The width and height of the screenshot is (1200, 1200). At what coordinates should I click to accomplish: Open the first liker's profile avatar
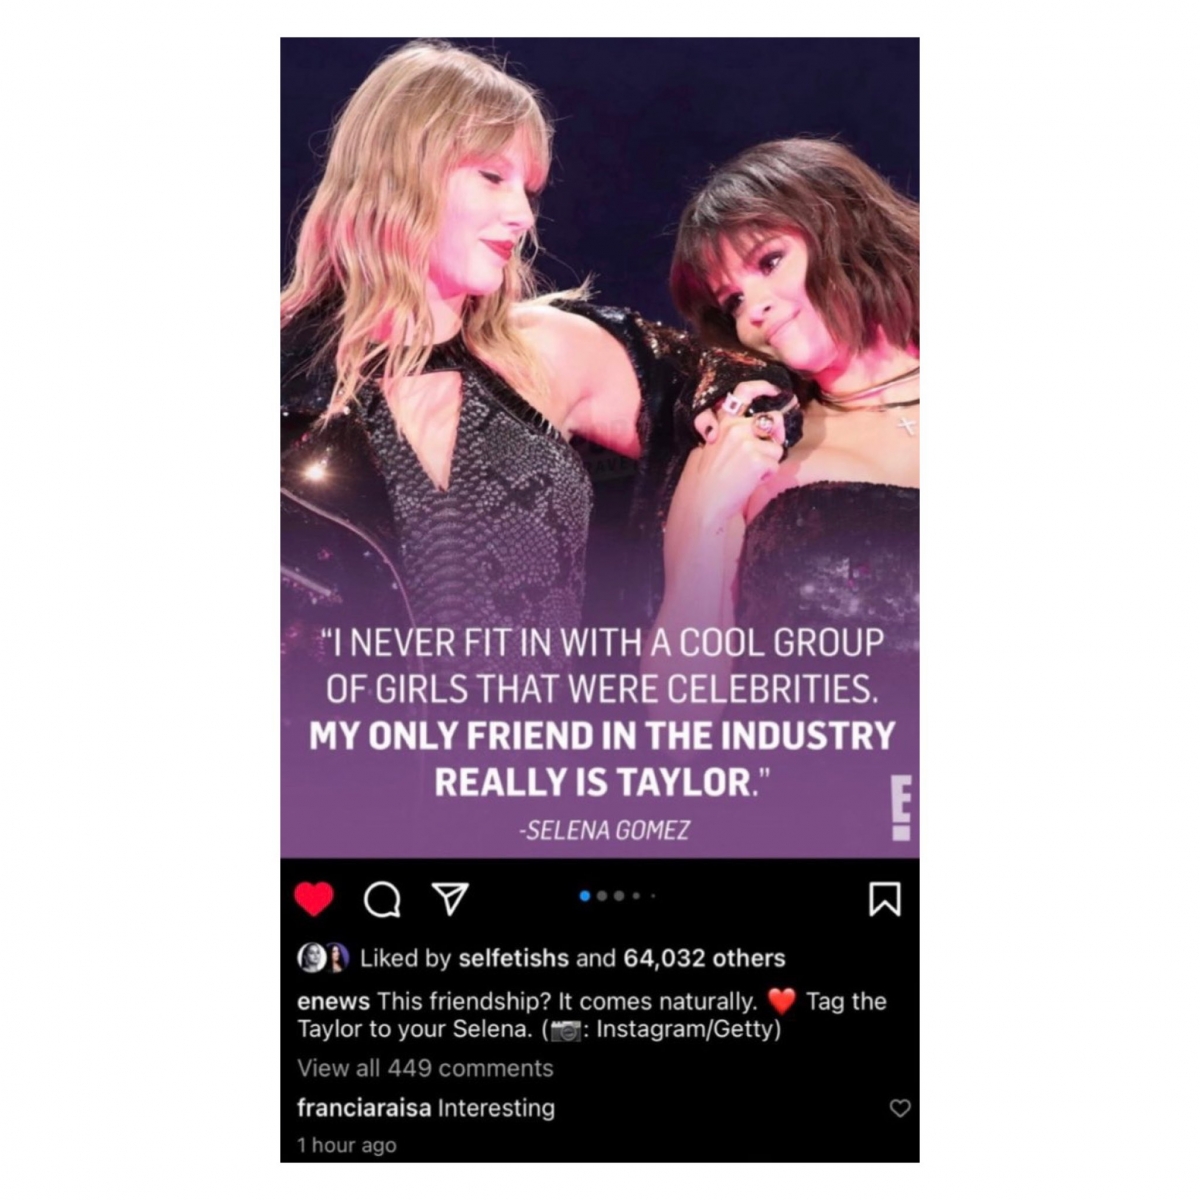coord(311,957)
